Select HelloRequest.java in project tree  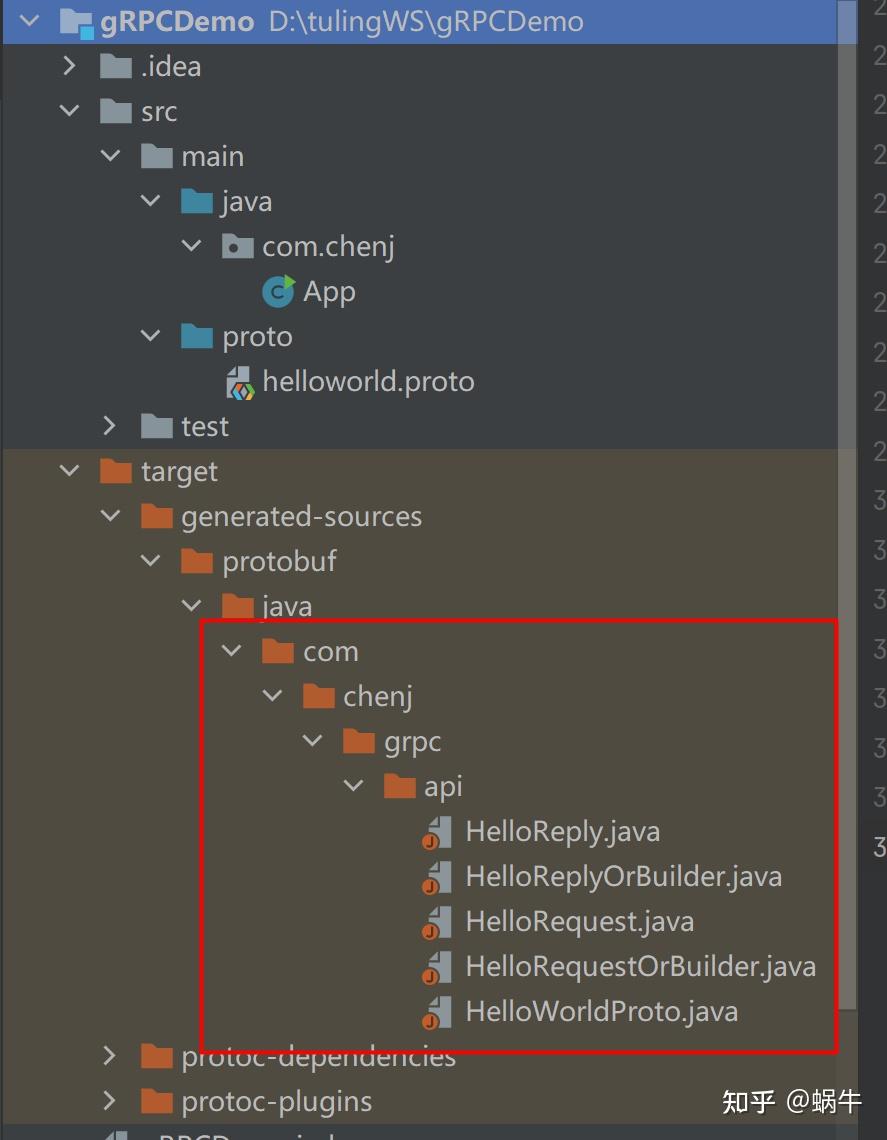click(580, 921)
